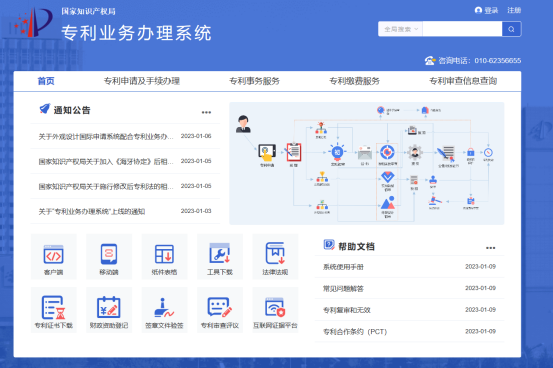The width and height of the screenshot is (553, 368).
Task: Open the 财政资助登记 funding registration icon
Action: (109, 310)
